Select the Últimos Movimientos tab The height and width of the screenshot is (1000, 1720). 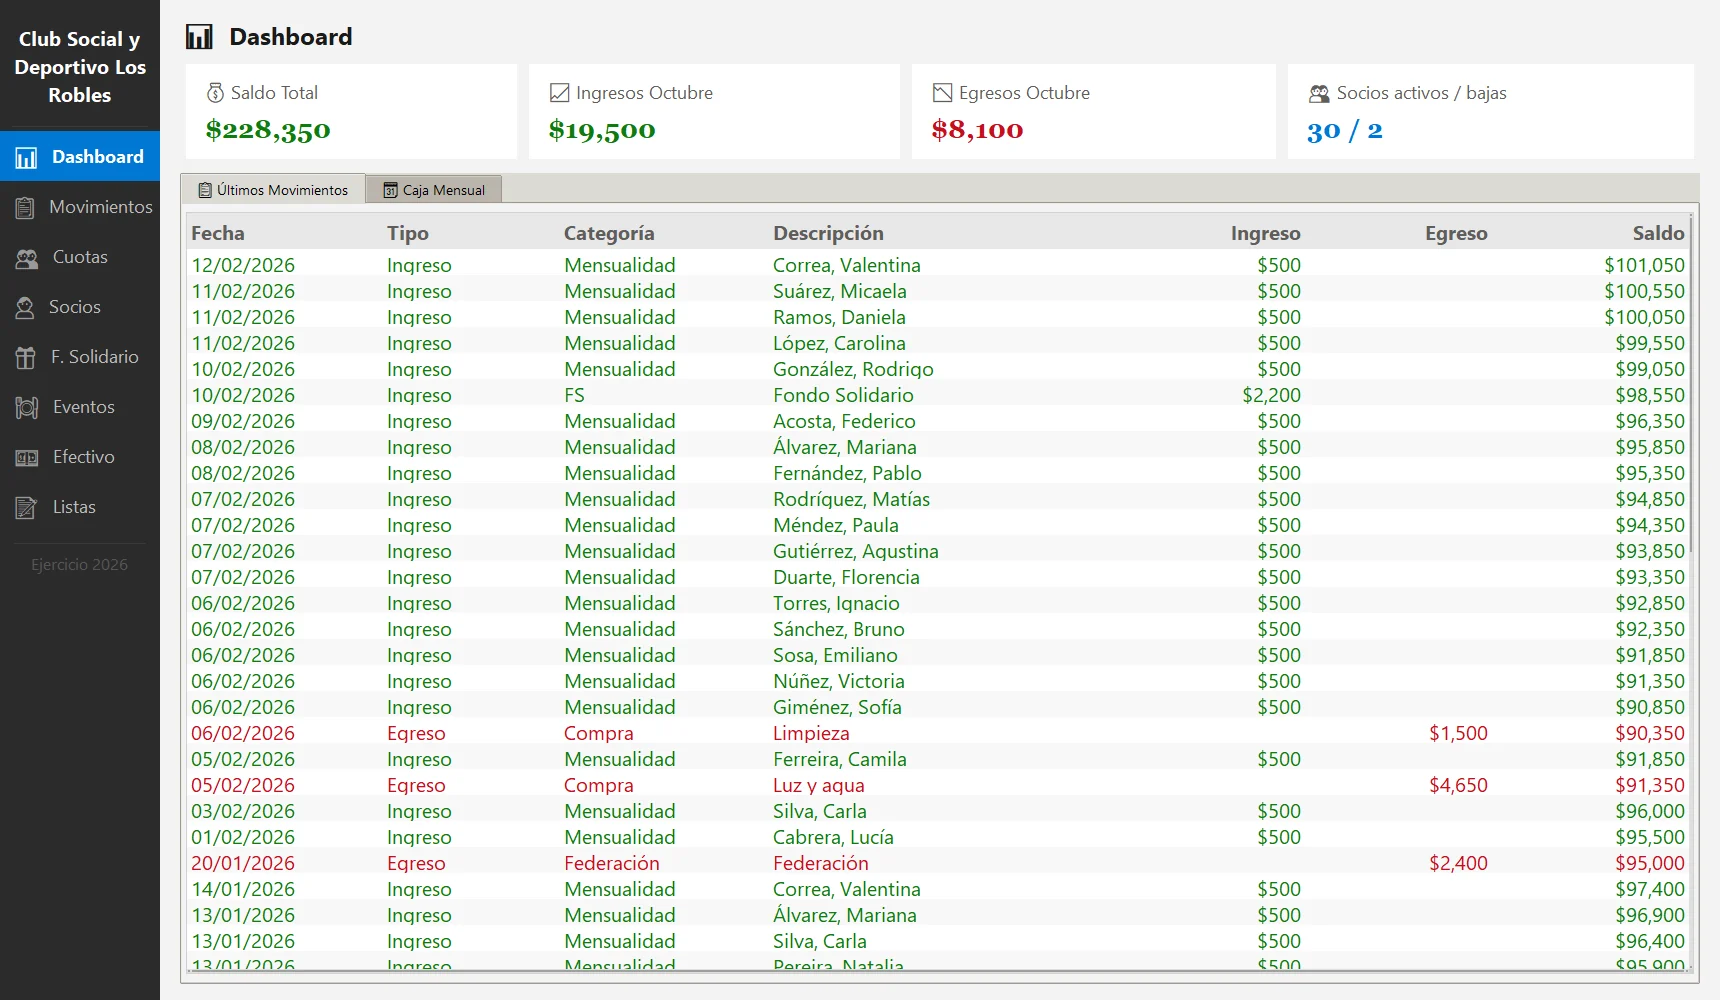coord(273,189)
